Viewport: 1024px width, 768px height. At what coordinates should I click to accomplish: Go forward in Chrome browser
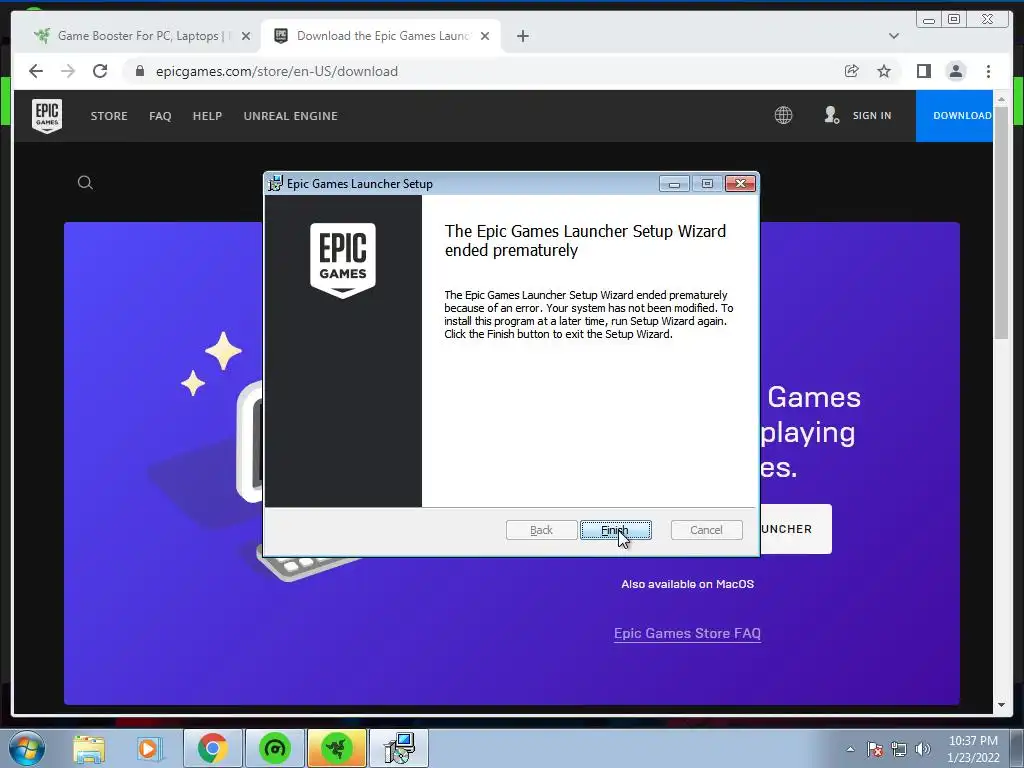click(x=68, y=71)
